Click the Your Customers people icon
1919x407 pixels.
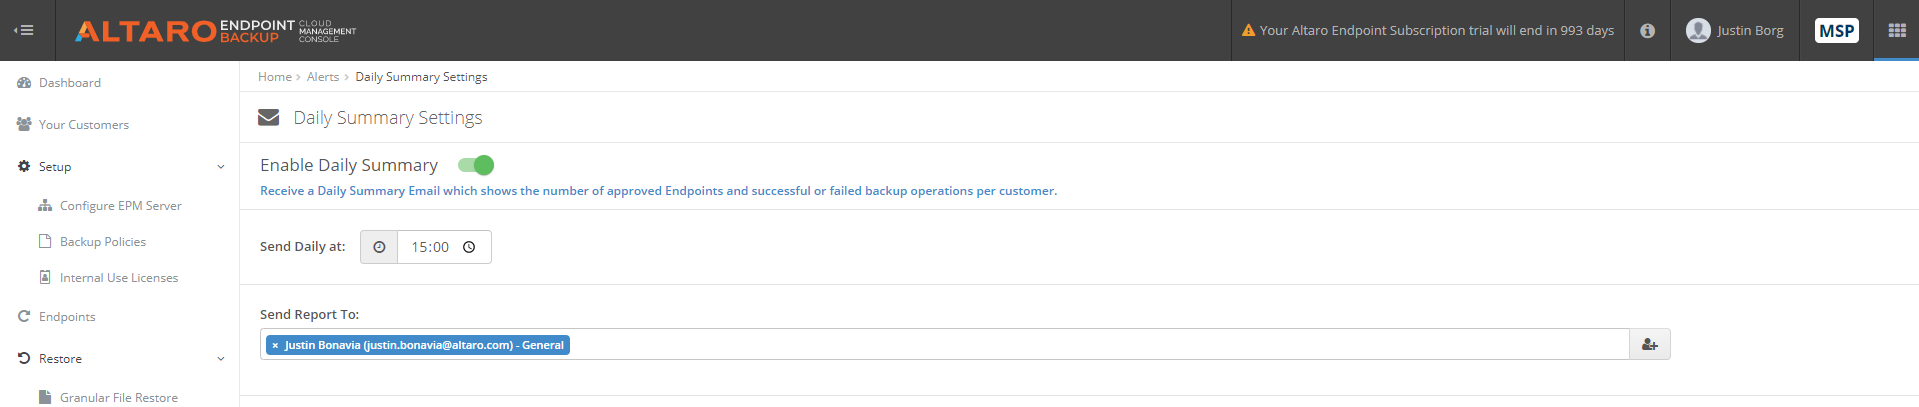click(x=24, y=124)
